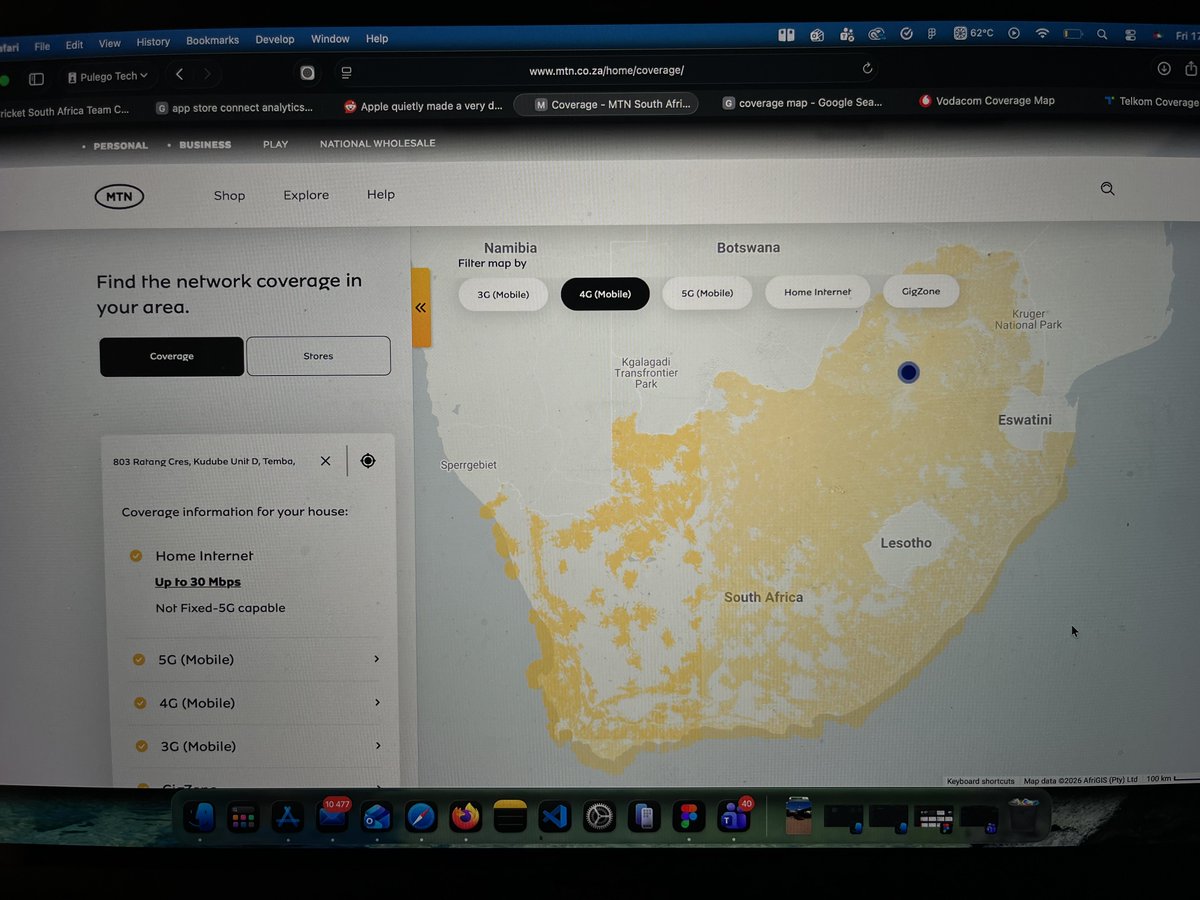Image resolution: width=1200 pixels, height=900 pixels.
Task: Open the Pulego Tech profile dropdown
Action: (107, 76)
